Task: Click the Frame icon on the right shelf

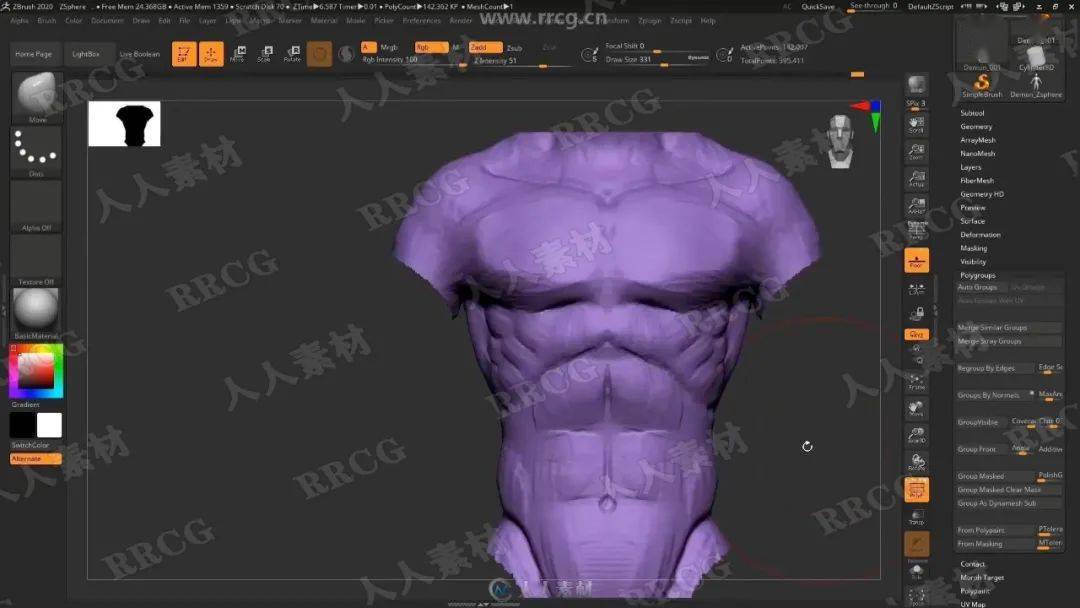Action: (916, 385)
